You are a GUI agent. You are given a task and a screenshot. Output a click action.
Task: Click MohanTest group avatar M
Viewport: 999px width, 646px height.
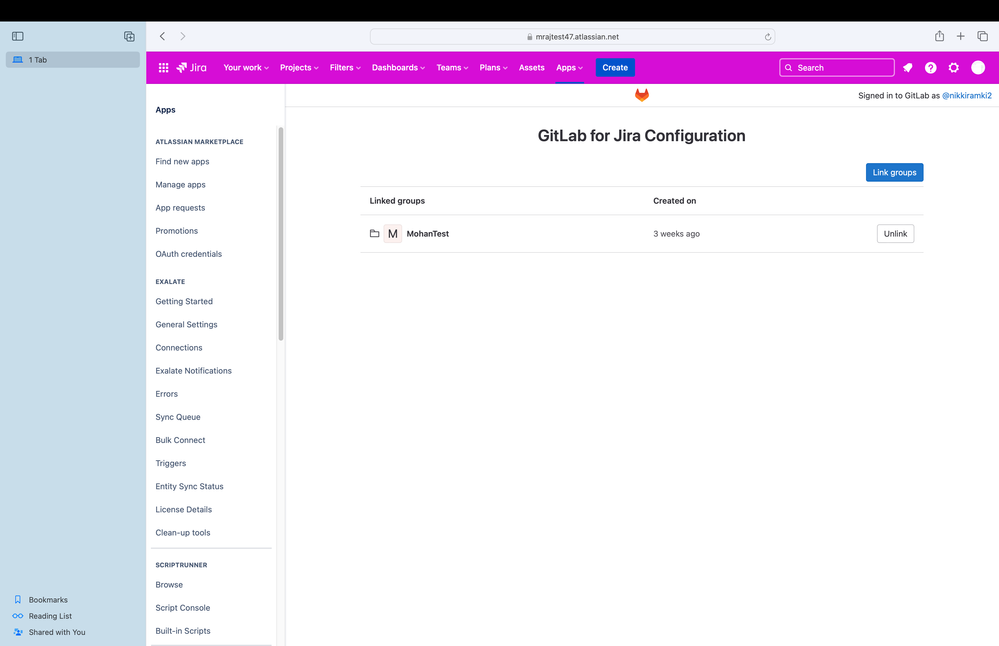coord(392,234)
